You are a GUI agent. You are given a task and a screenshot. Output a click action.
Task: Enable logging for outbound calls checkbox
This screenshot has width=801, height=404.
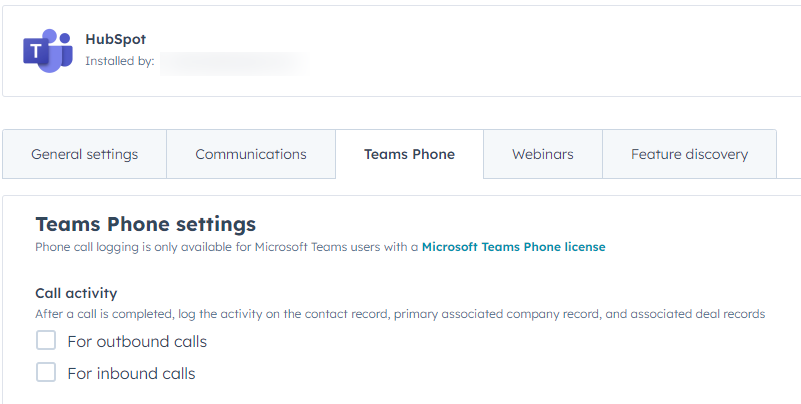click(x=46, y=340)
